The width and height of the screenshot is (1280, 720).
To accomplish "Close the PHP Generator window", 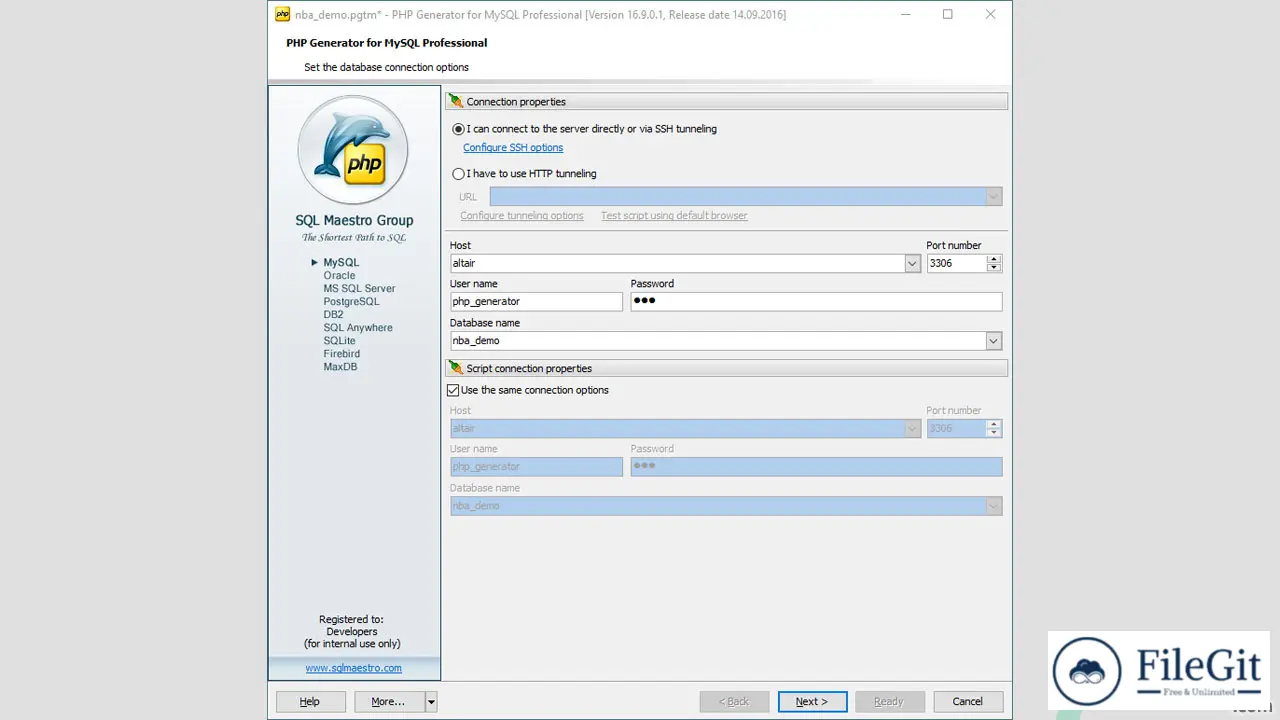I will click(x=991, y=15).
